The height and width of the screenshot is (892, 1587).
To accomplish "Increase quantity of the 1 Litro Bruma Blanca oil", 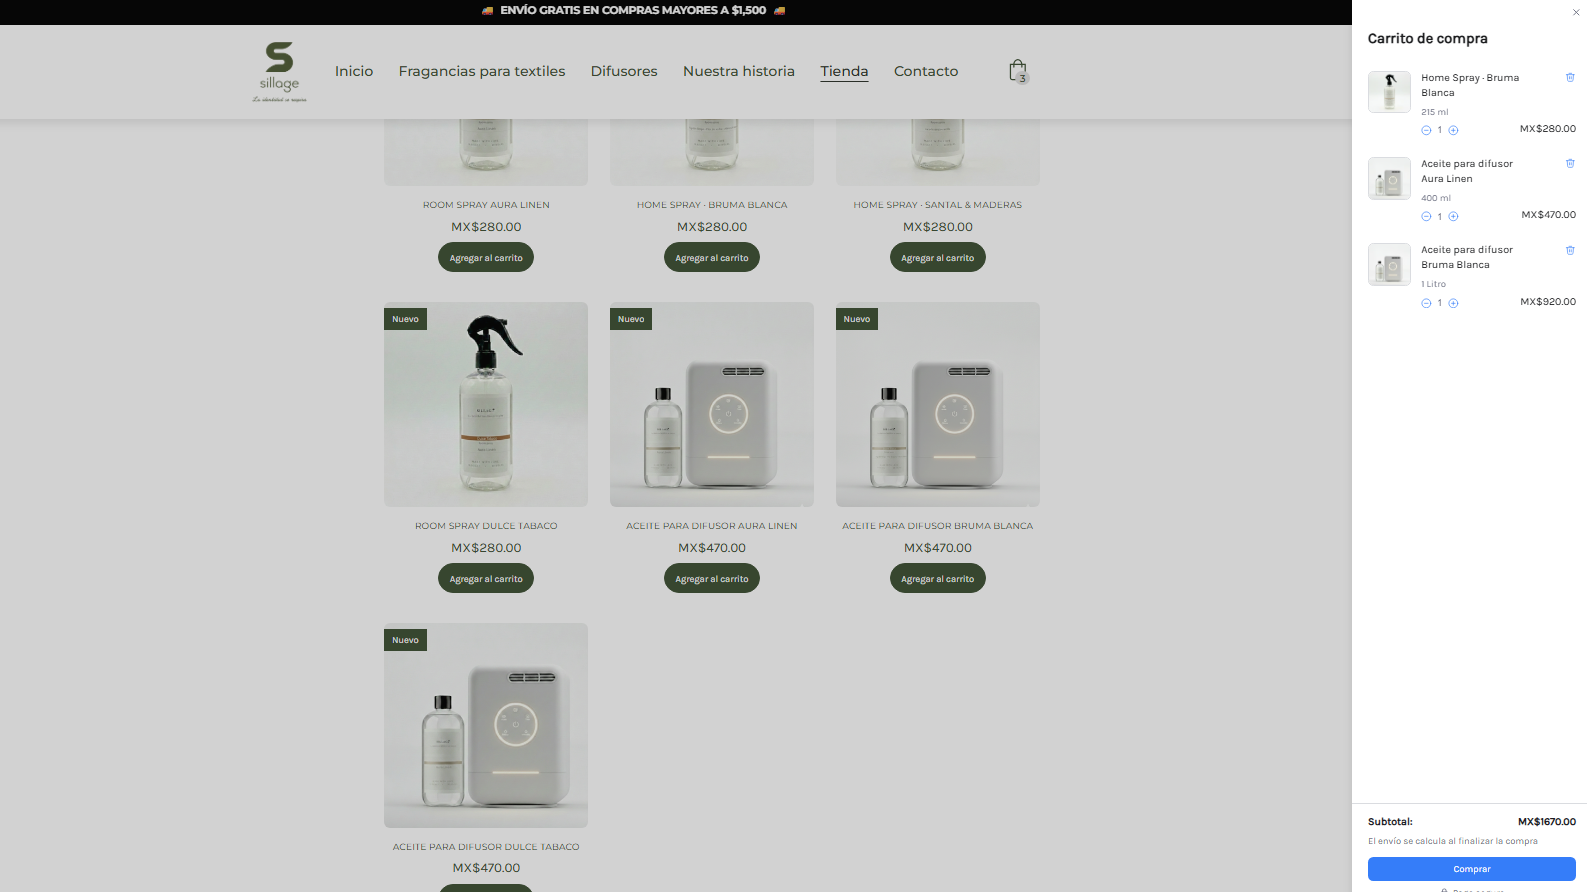I will point(1453,303).
